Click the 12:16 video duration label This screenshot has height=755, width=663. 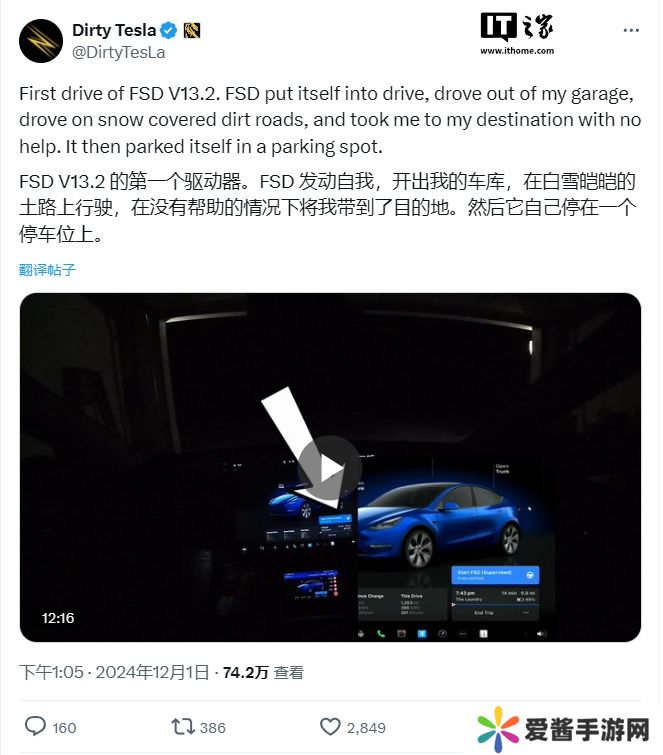click(x=58, y=618)
